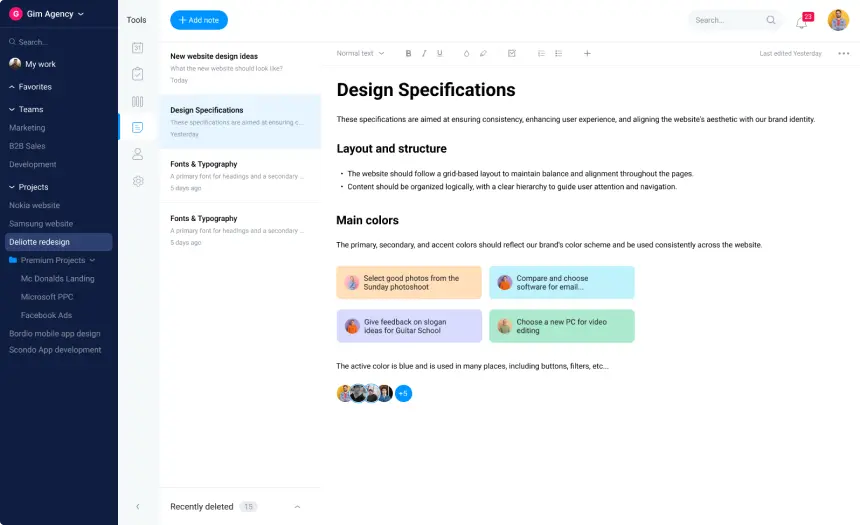
Task: Expand the Gim Agency workspace dropdown
Action: (x=49, y=14)
